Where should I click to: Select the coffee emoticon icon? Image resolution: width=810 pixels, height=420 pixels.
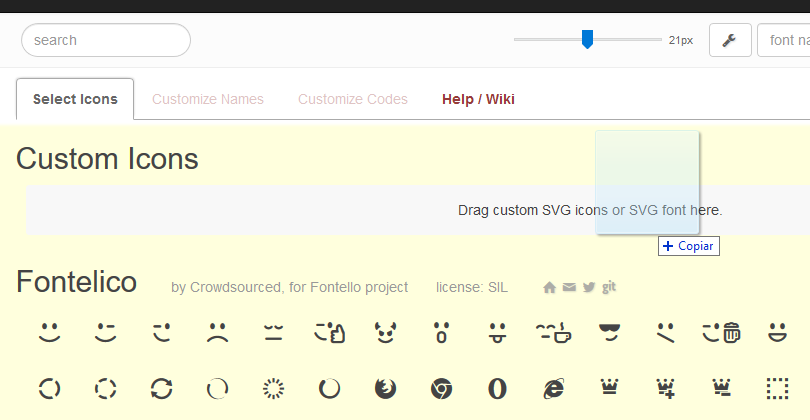553,333
